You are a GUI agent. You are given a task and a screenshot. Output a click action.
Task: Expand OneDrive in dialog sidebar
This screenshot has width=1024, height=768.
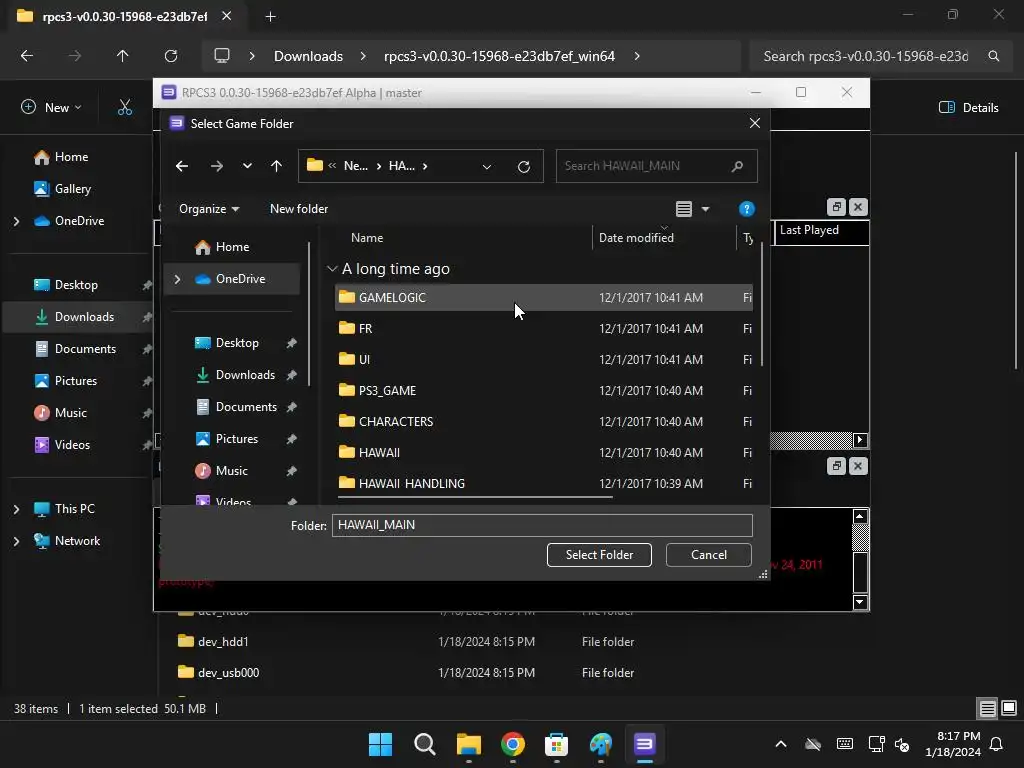pyautogui.click(x=177, y=279)
